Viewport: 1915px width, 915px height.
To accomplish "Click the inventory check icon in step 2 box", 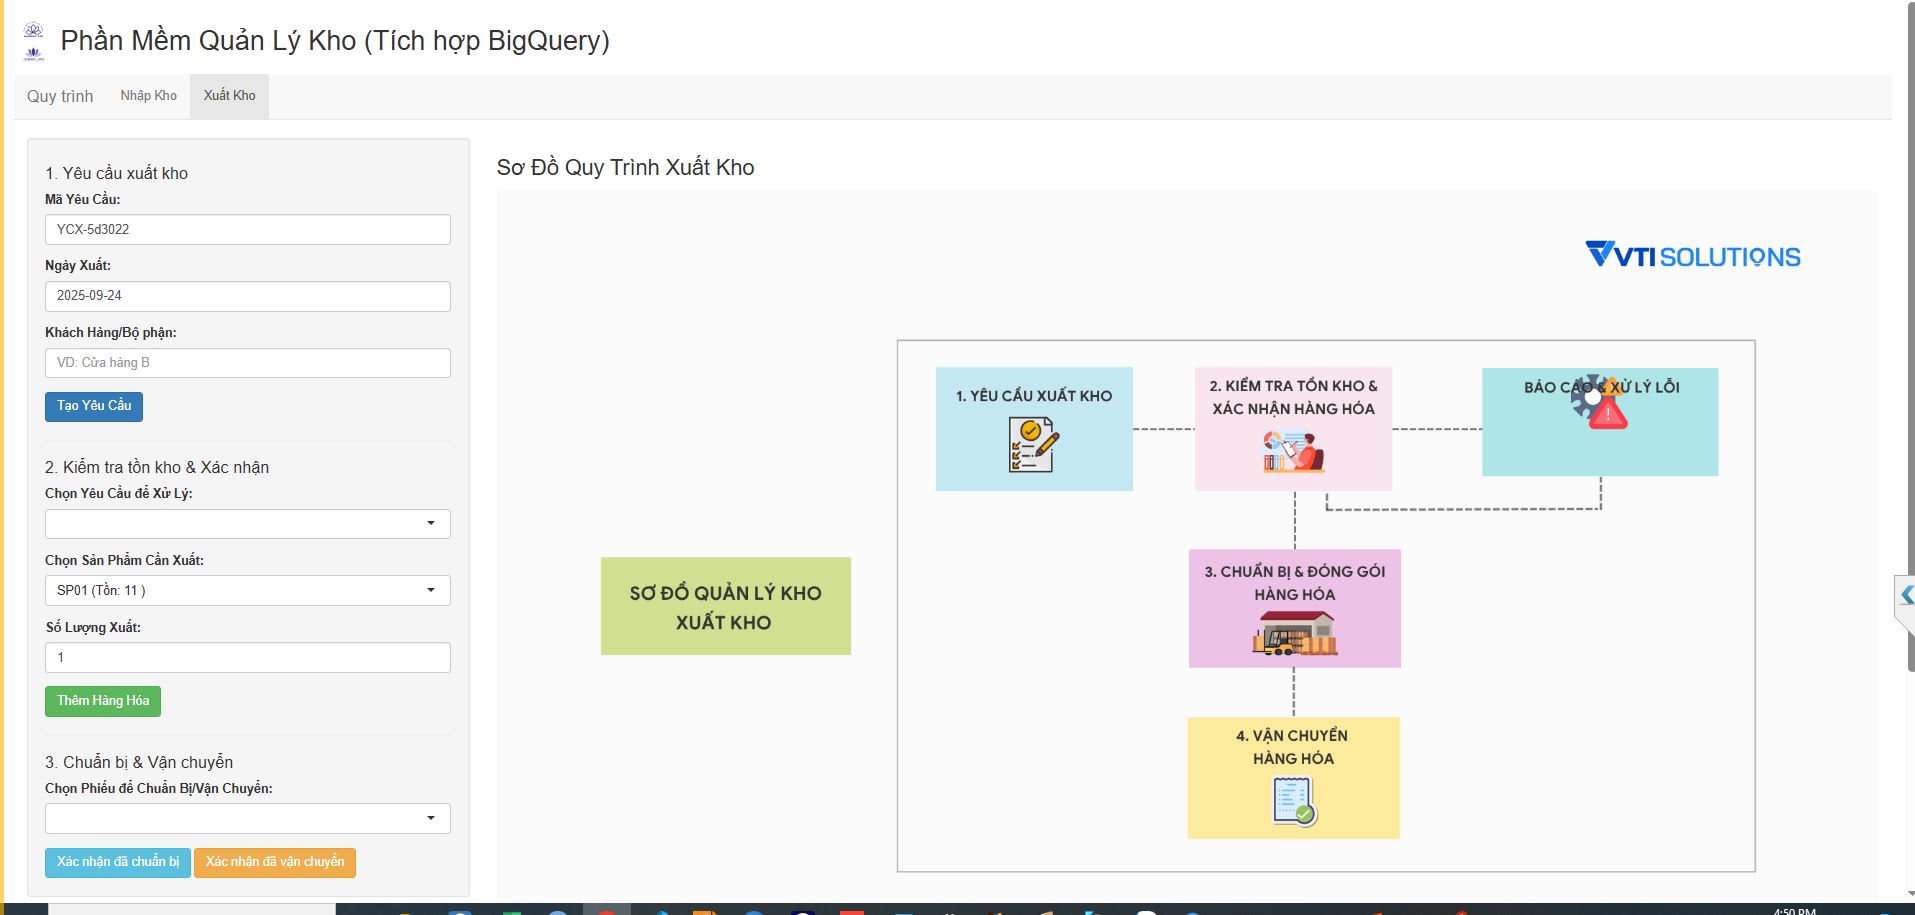I will click(1293, 451).
